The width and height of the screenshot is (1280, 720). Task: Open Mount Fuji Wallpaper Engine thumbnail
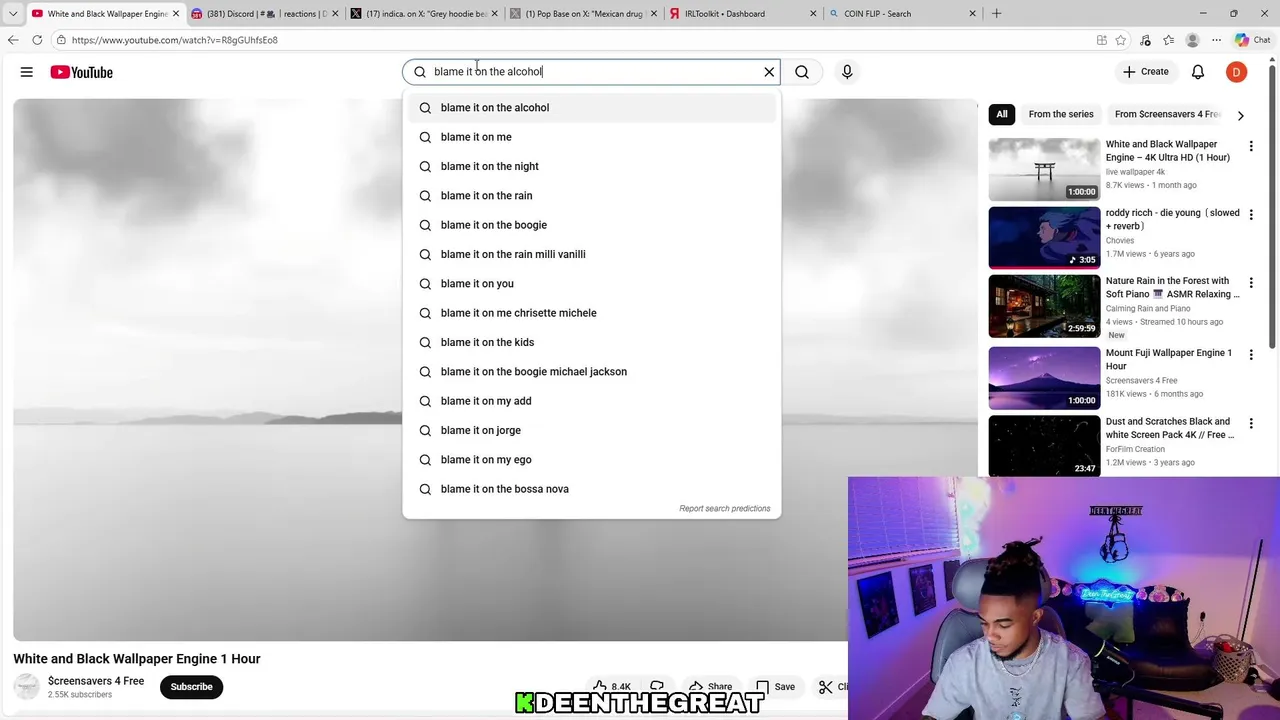coord(1044,378)
